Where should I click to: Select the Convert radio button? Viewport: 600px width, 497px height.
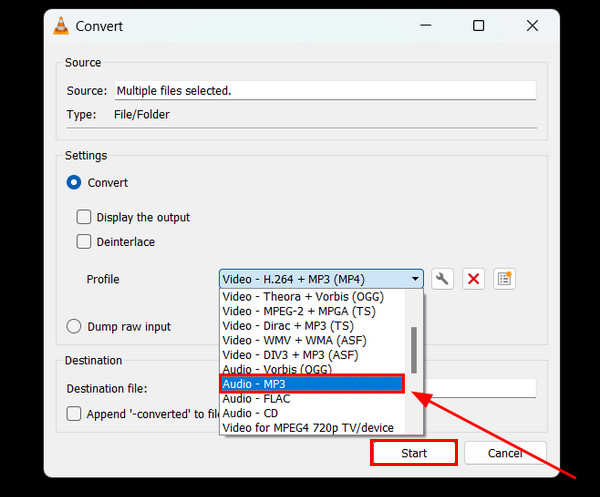[74, 183]
